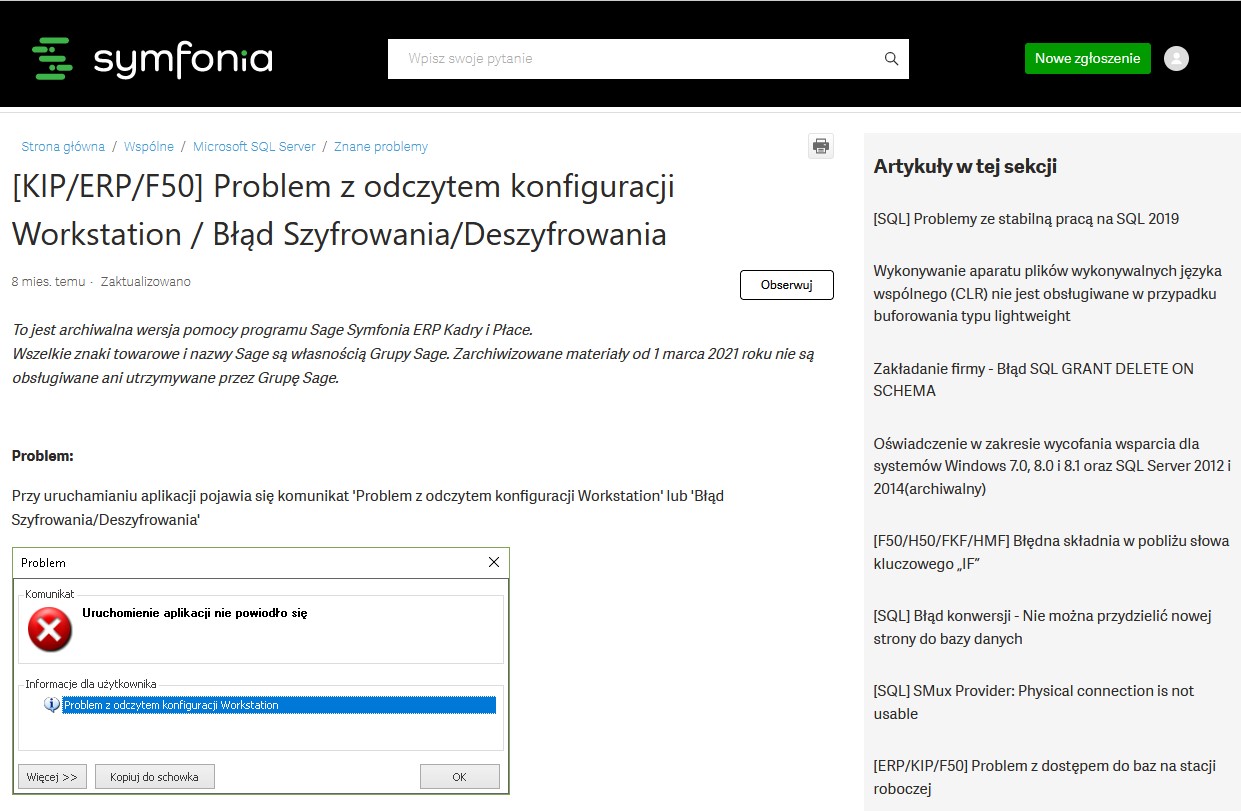Click 'Kopiuj do schowka' in dialog
1241x811 pixels.
[155, 777]
